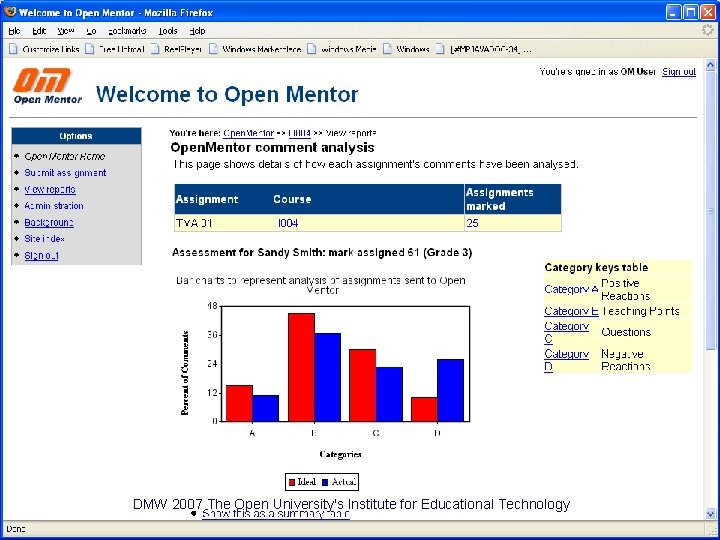Open the Customize Links bookmark
This screenshot has height=540, width=720.
44,49
